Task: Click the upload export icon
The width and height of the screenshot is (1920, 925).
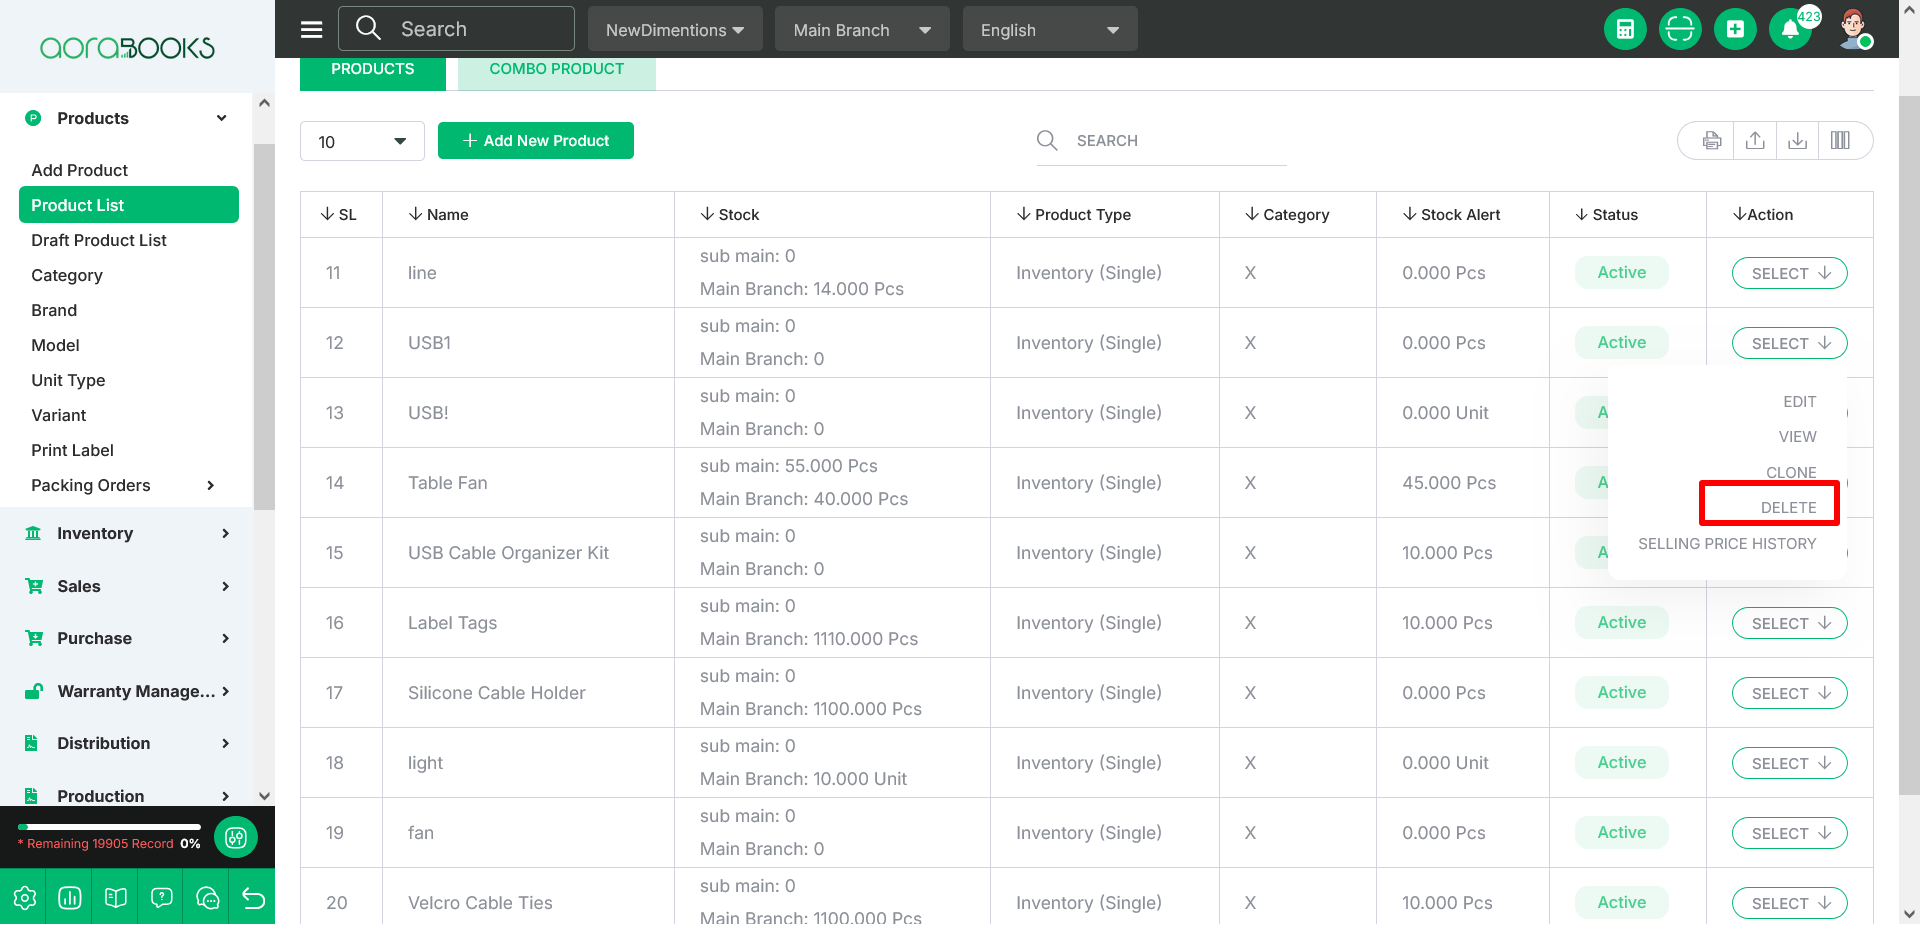Action: pyautogui.click(x=1755, y=141)
